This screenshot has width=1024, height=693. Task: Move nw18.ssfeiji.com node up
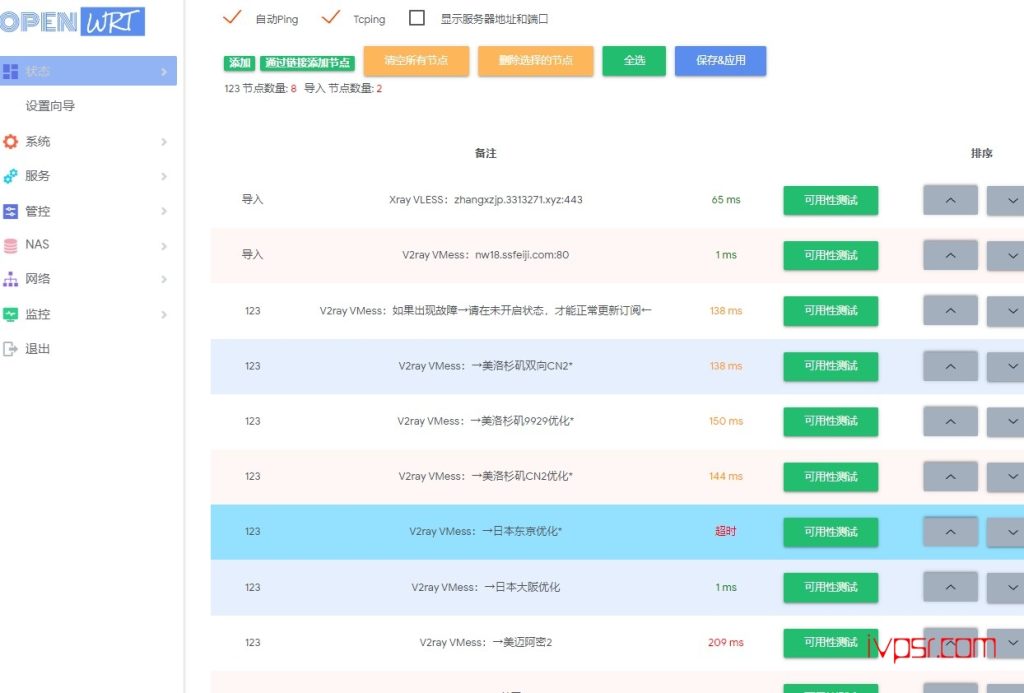[x=950, y=255]
